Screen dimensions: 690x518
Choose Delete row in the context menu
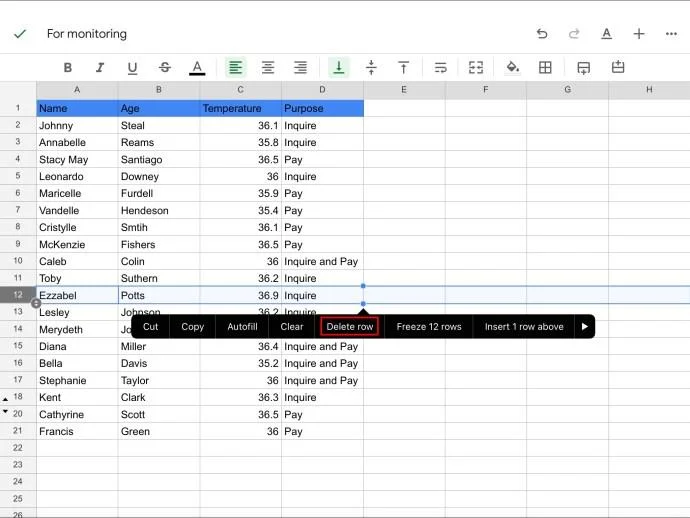pos(350,327)
